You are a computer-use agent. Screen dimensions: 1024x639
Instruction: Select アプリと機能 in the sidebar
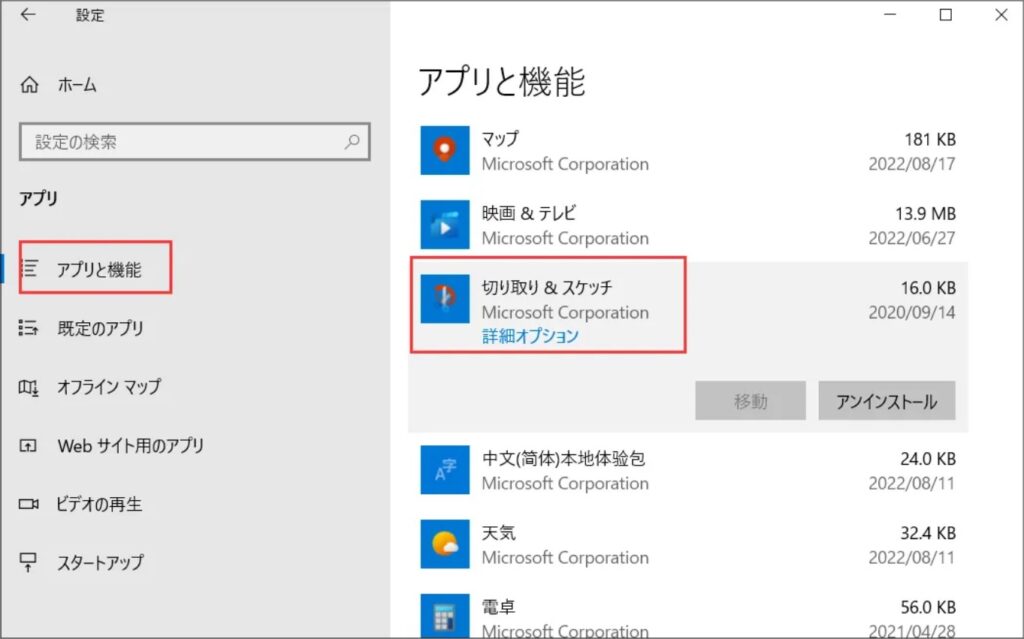point(95,266)
